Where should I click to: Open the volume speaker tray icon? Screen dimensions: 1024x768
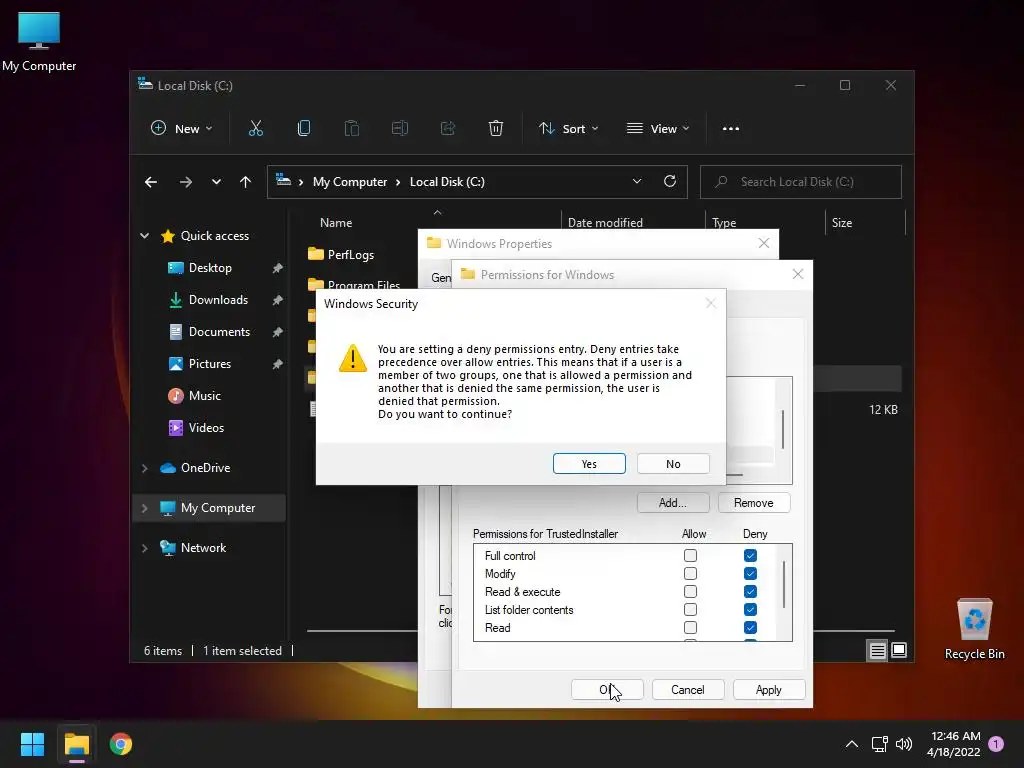[x=904, y=744]
